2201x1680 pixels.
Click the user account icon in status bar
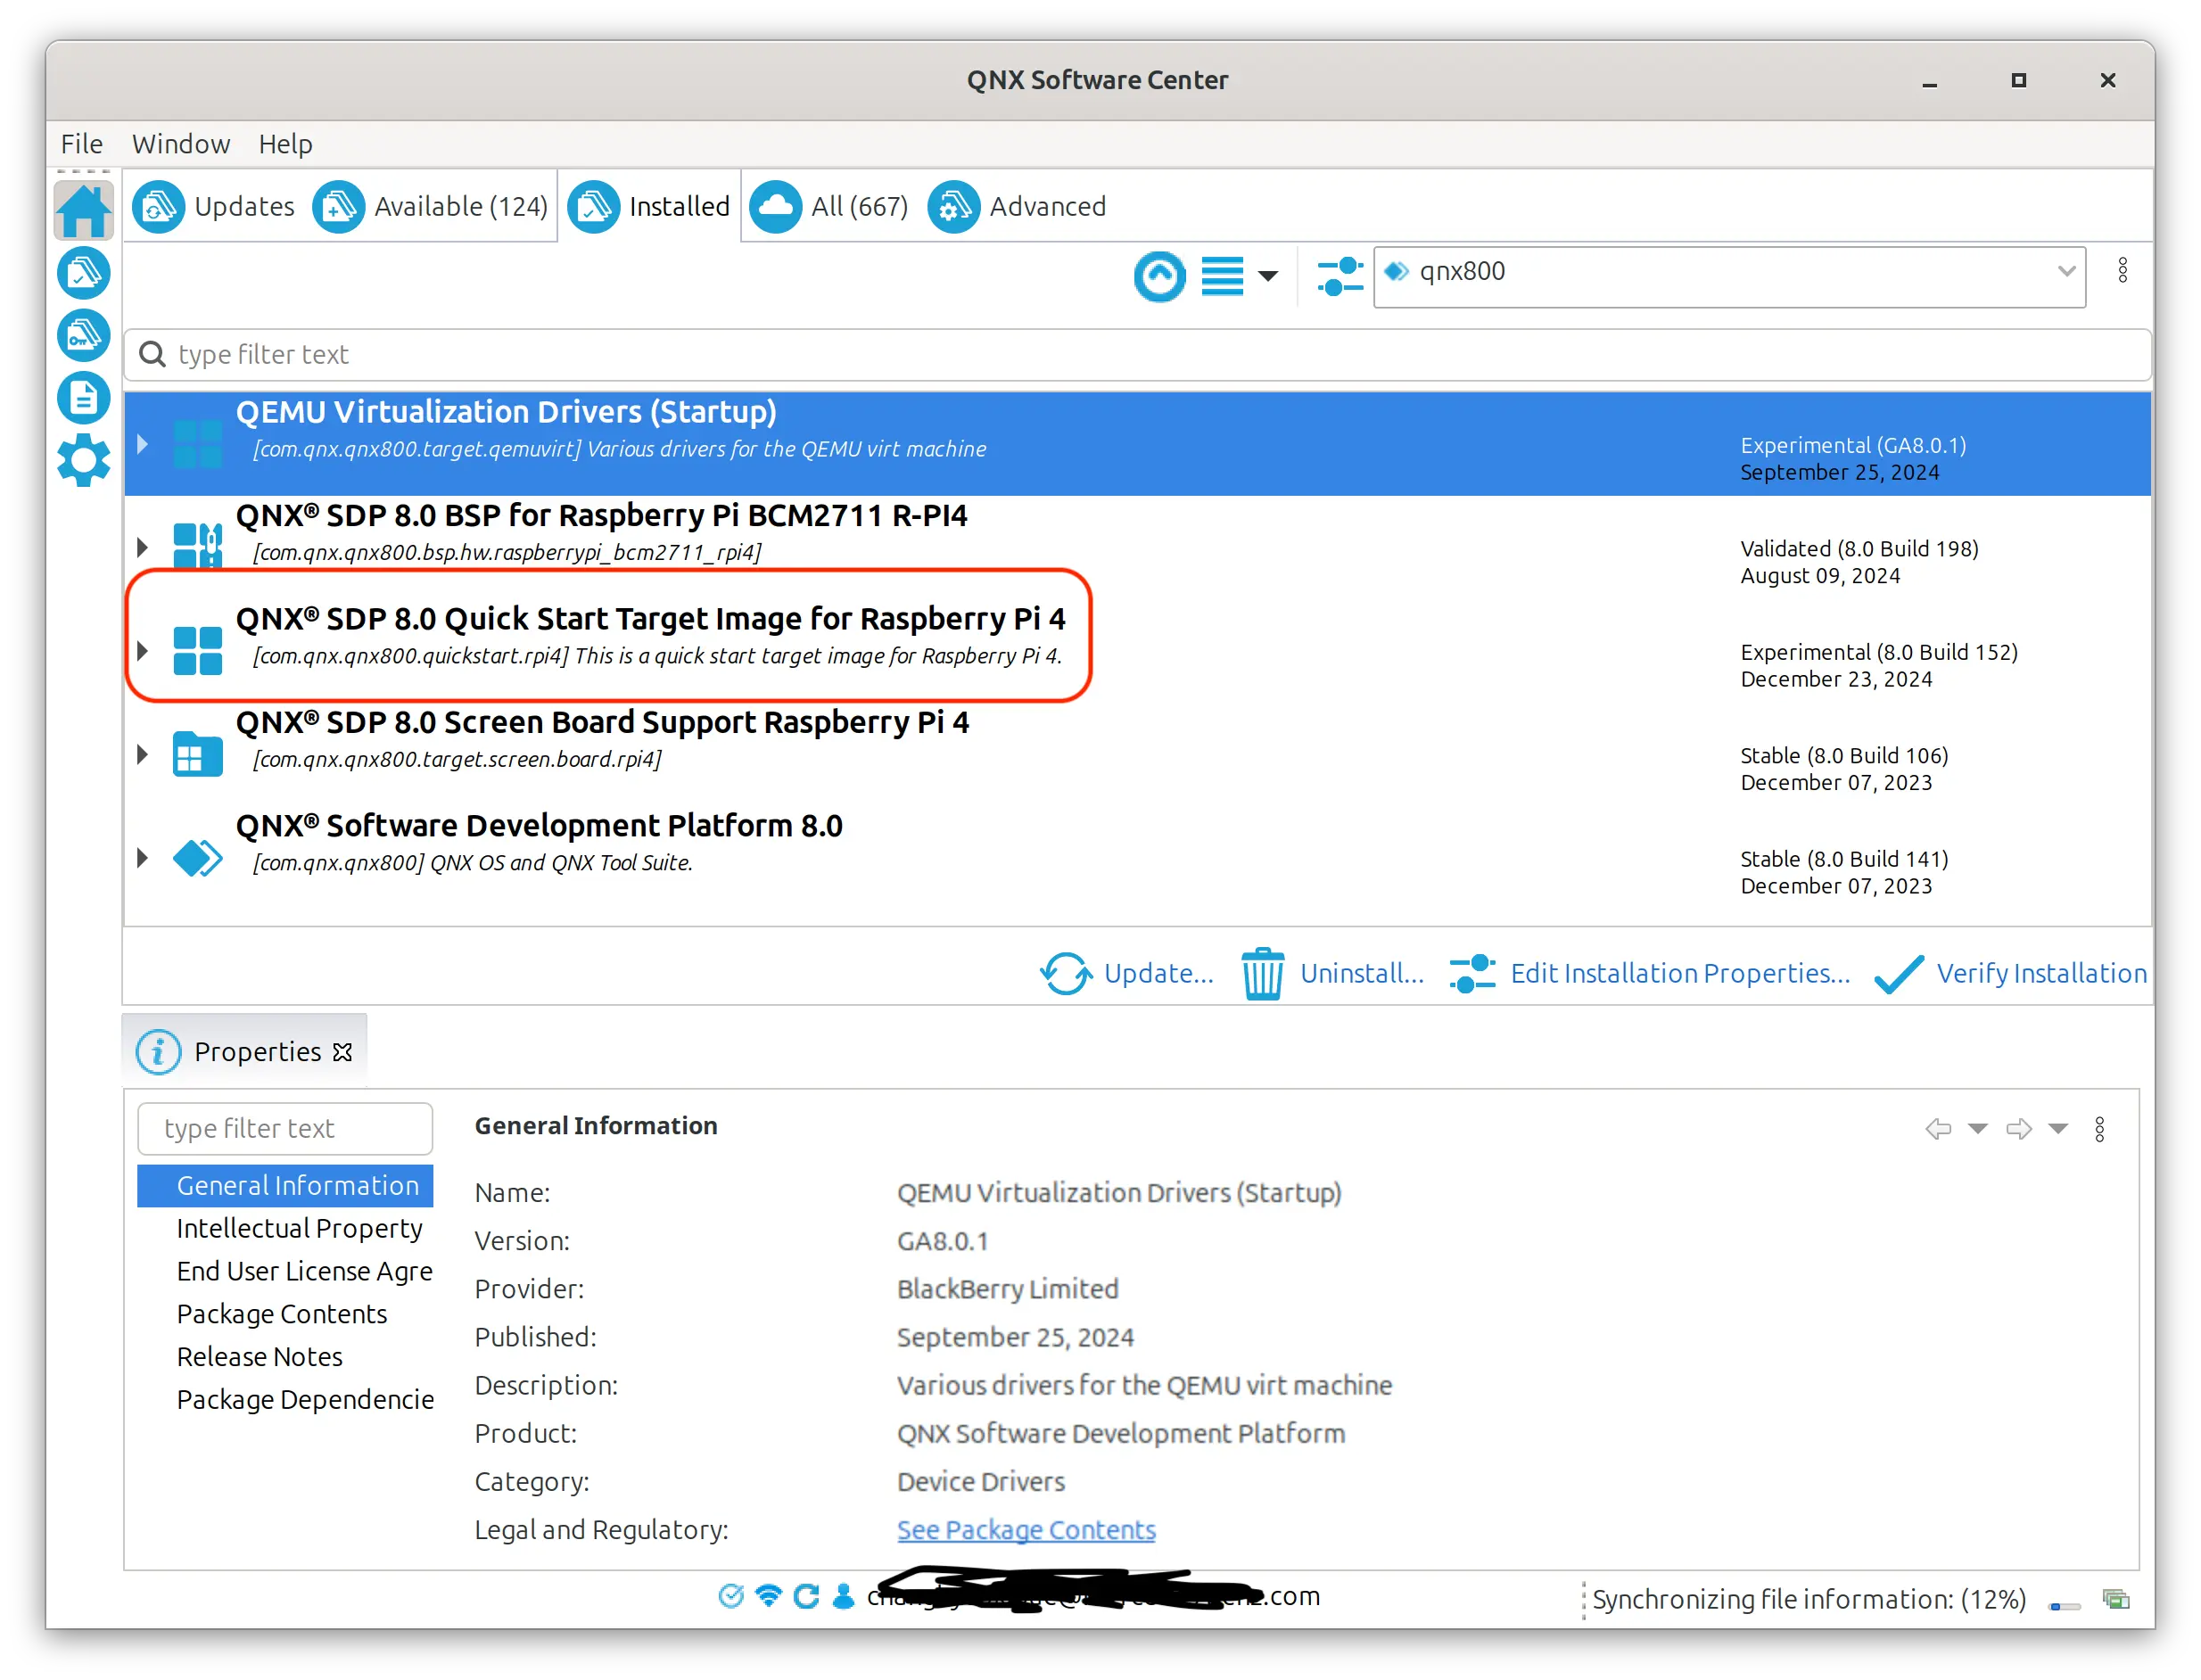(843, 1596)
